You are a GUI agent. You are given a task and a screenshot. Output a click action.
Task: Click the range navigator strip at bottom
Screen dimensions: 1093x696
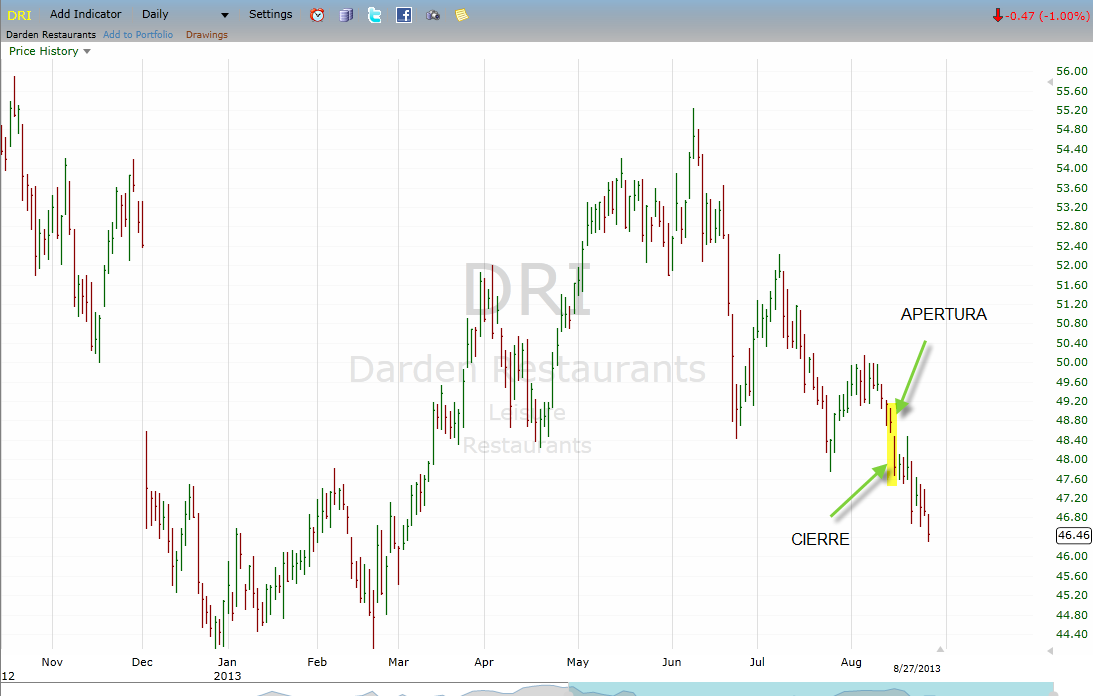coord(810,689)
